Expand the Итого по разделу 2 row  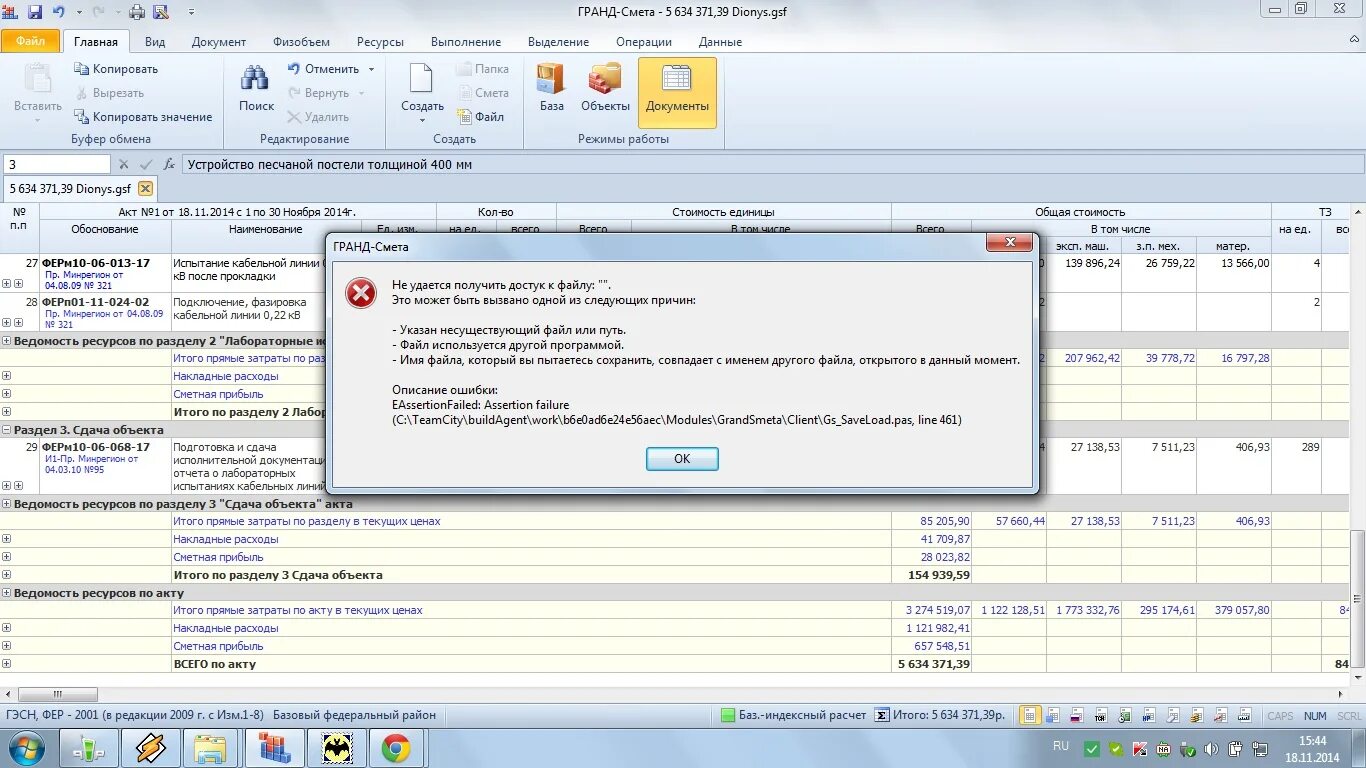(7, 412)
